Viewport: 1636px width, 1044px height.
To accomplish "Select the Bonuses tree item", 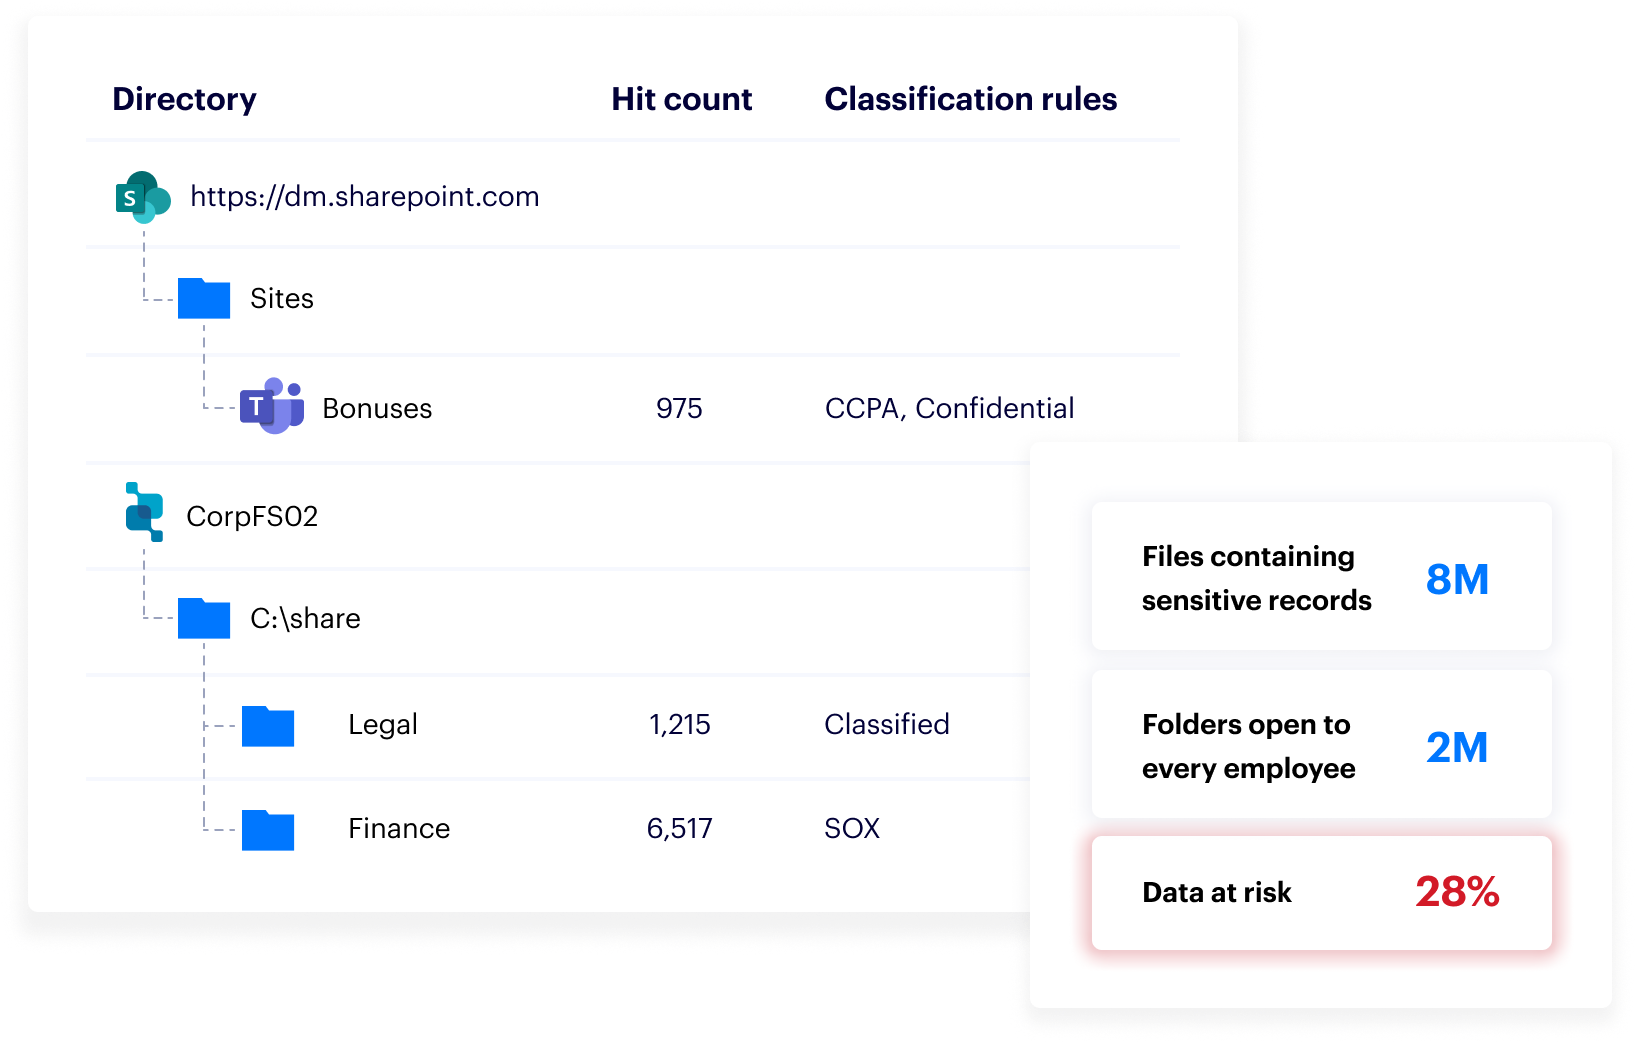I will (x=377, y=409).
